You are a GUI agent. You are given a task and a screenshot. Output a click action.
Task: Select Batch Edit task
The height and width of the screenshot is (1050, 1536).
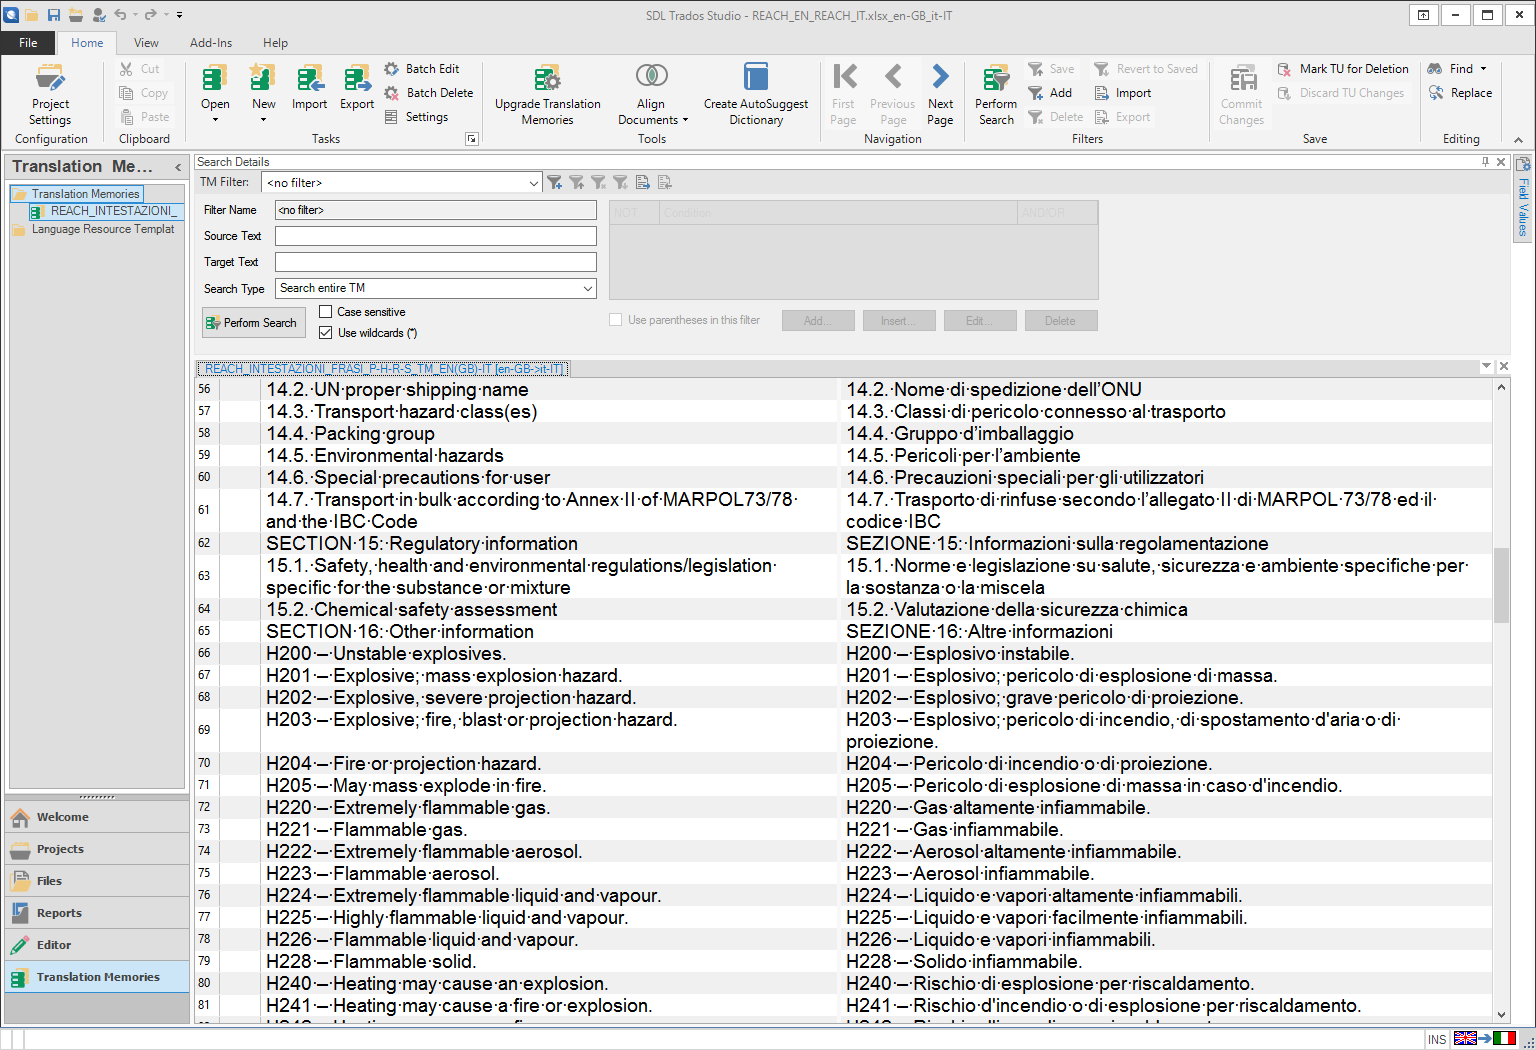[422, 69]
